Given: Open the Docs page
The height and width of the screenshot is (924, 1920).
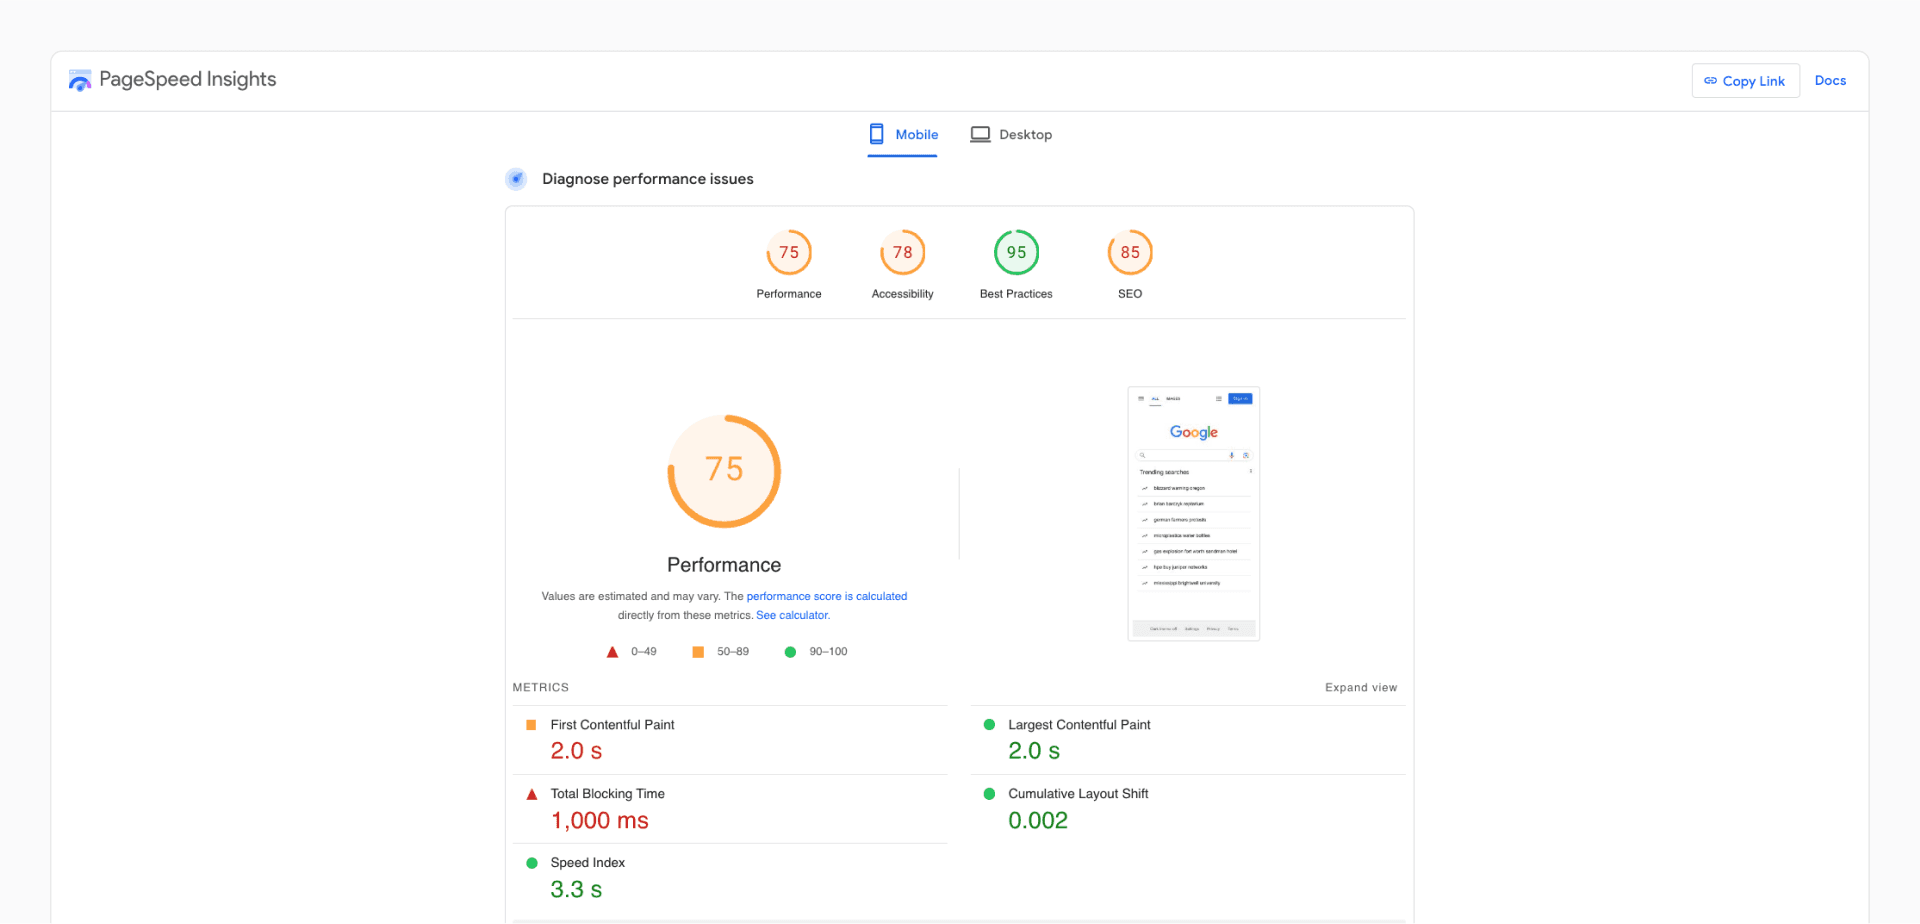Looking at the screenshot, I should coord(1831,80).
